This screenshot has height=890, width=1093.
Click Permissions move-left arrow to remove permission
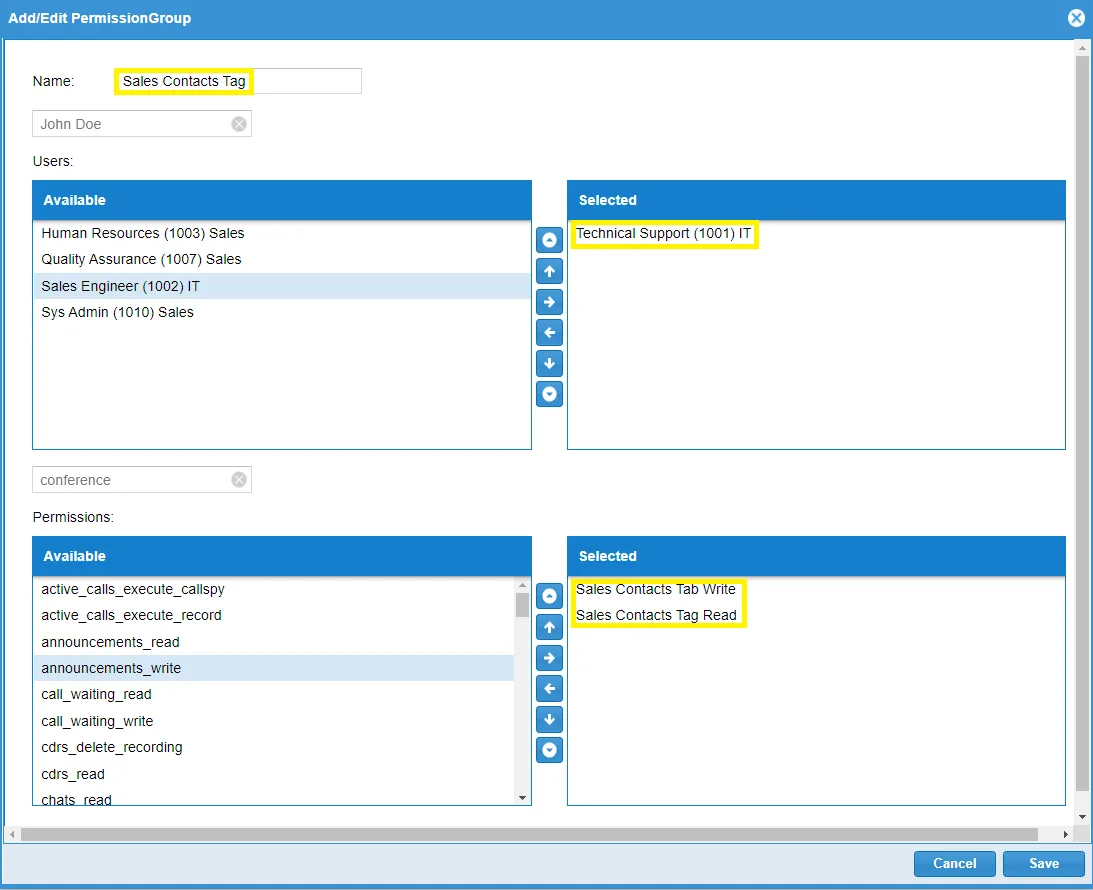tap(549, 689)
